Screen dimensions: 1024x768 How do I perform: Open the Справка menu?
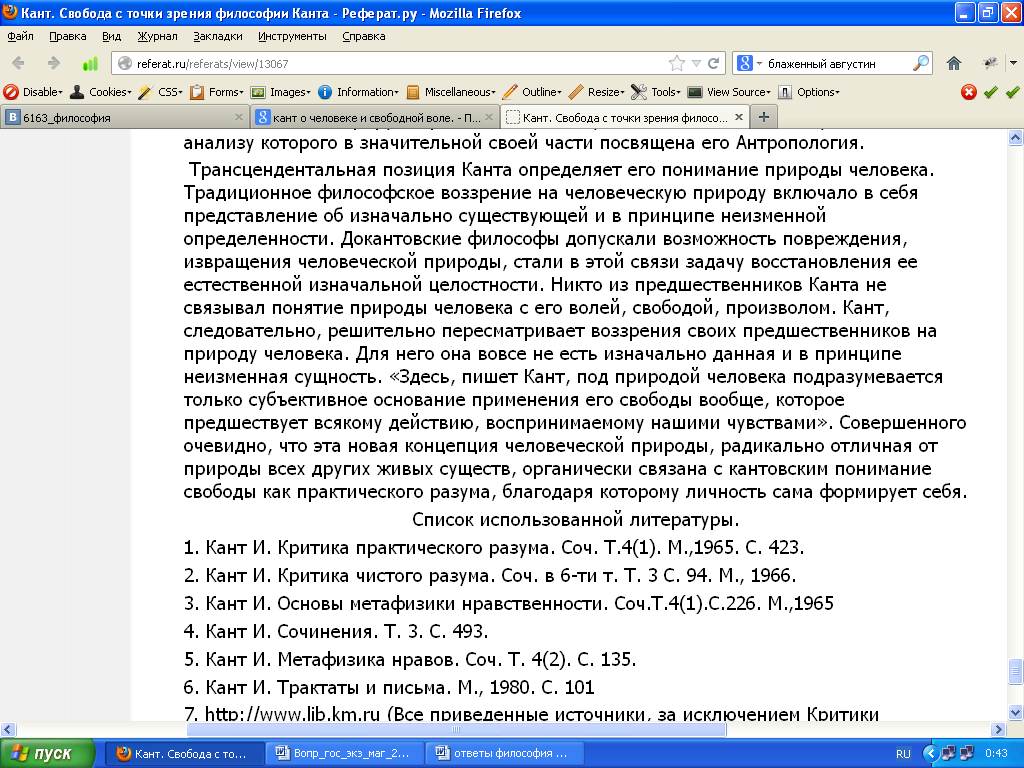pos(364,36)
